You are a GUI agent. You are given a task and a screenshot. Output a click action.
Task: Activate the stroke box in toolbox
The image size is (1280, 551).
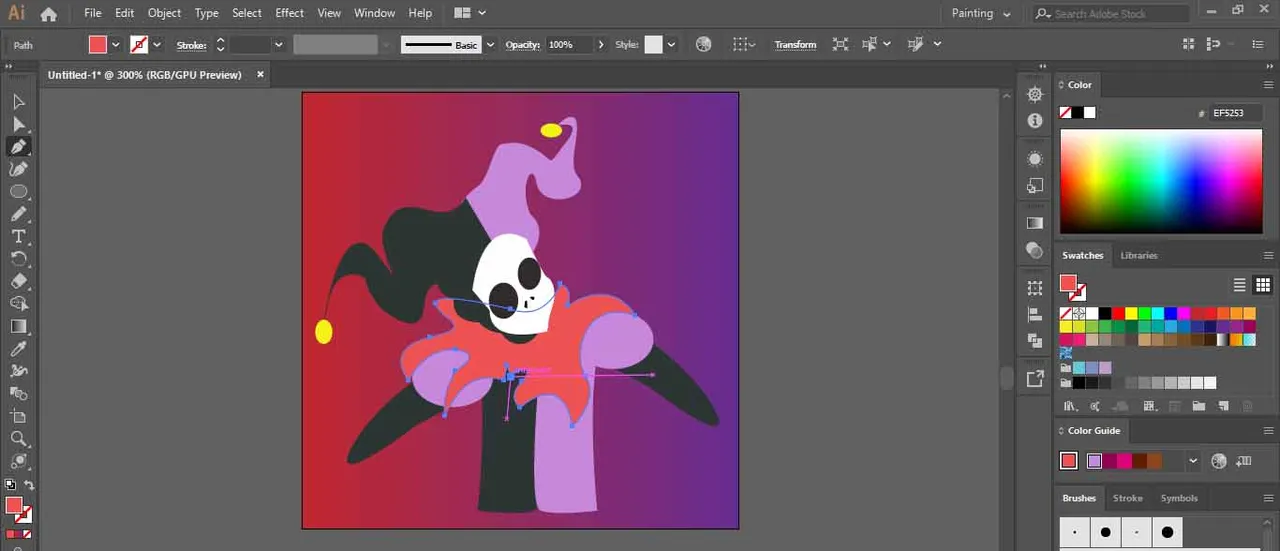(23, 515)
